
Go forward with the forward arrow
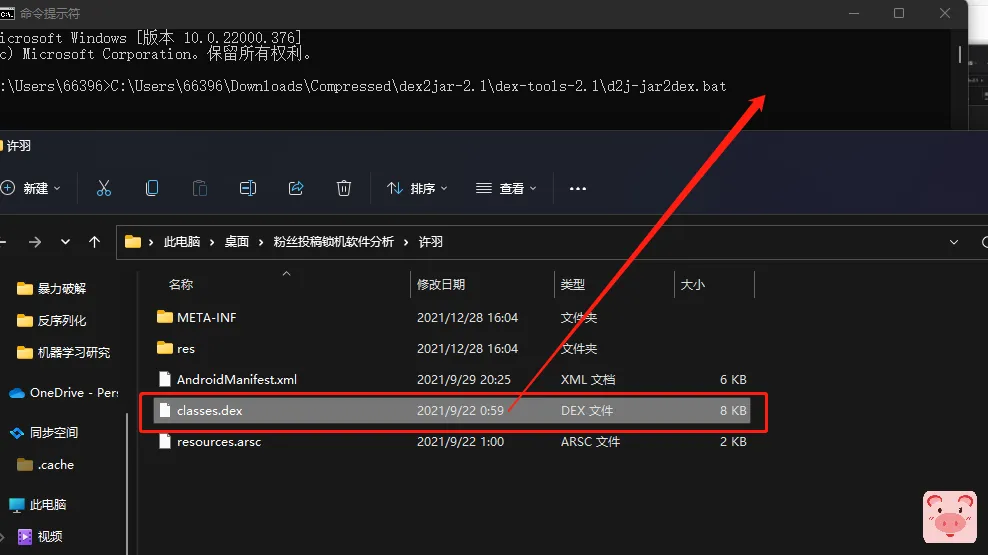tap(35, 242)
